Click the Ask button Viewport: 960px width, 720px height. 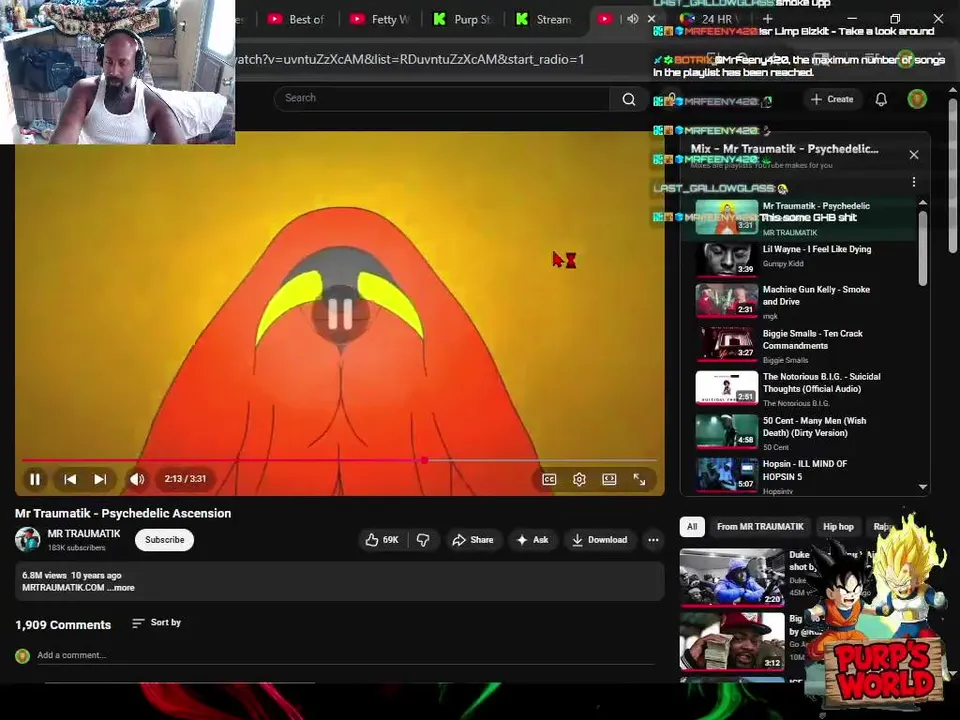[x=533, y=540]
